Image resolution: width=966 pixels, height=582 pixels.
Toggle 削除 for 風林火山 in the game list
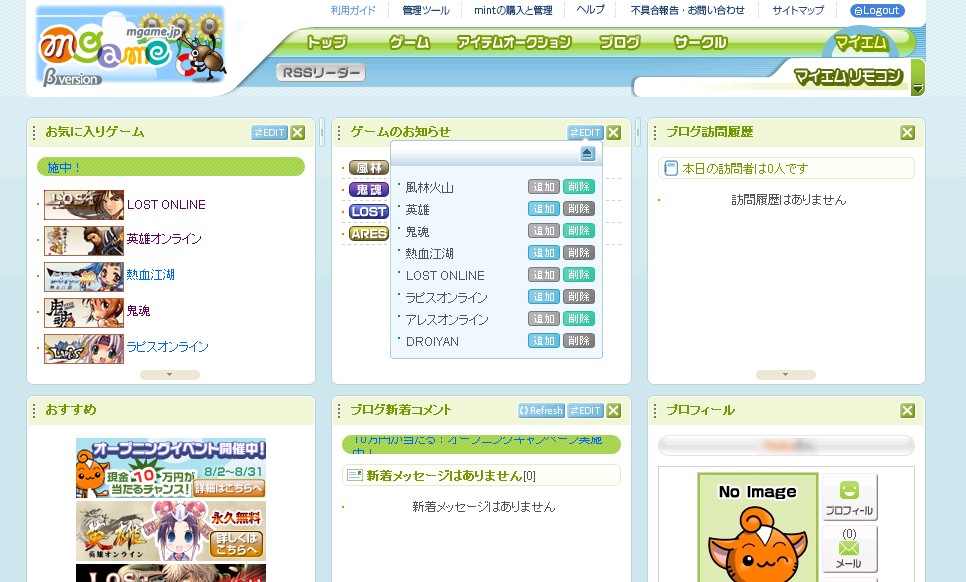coord(578,187)
